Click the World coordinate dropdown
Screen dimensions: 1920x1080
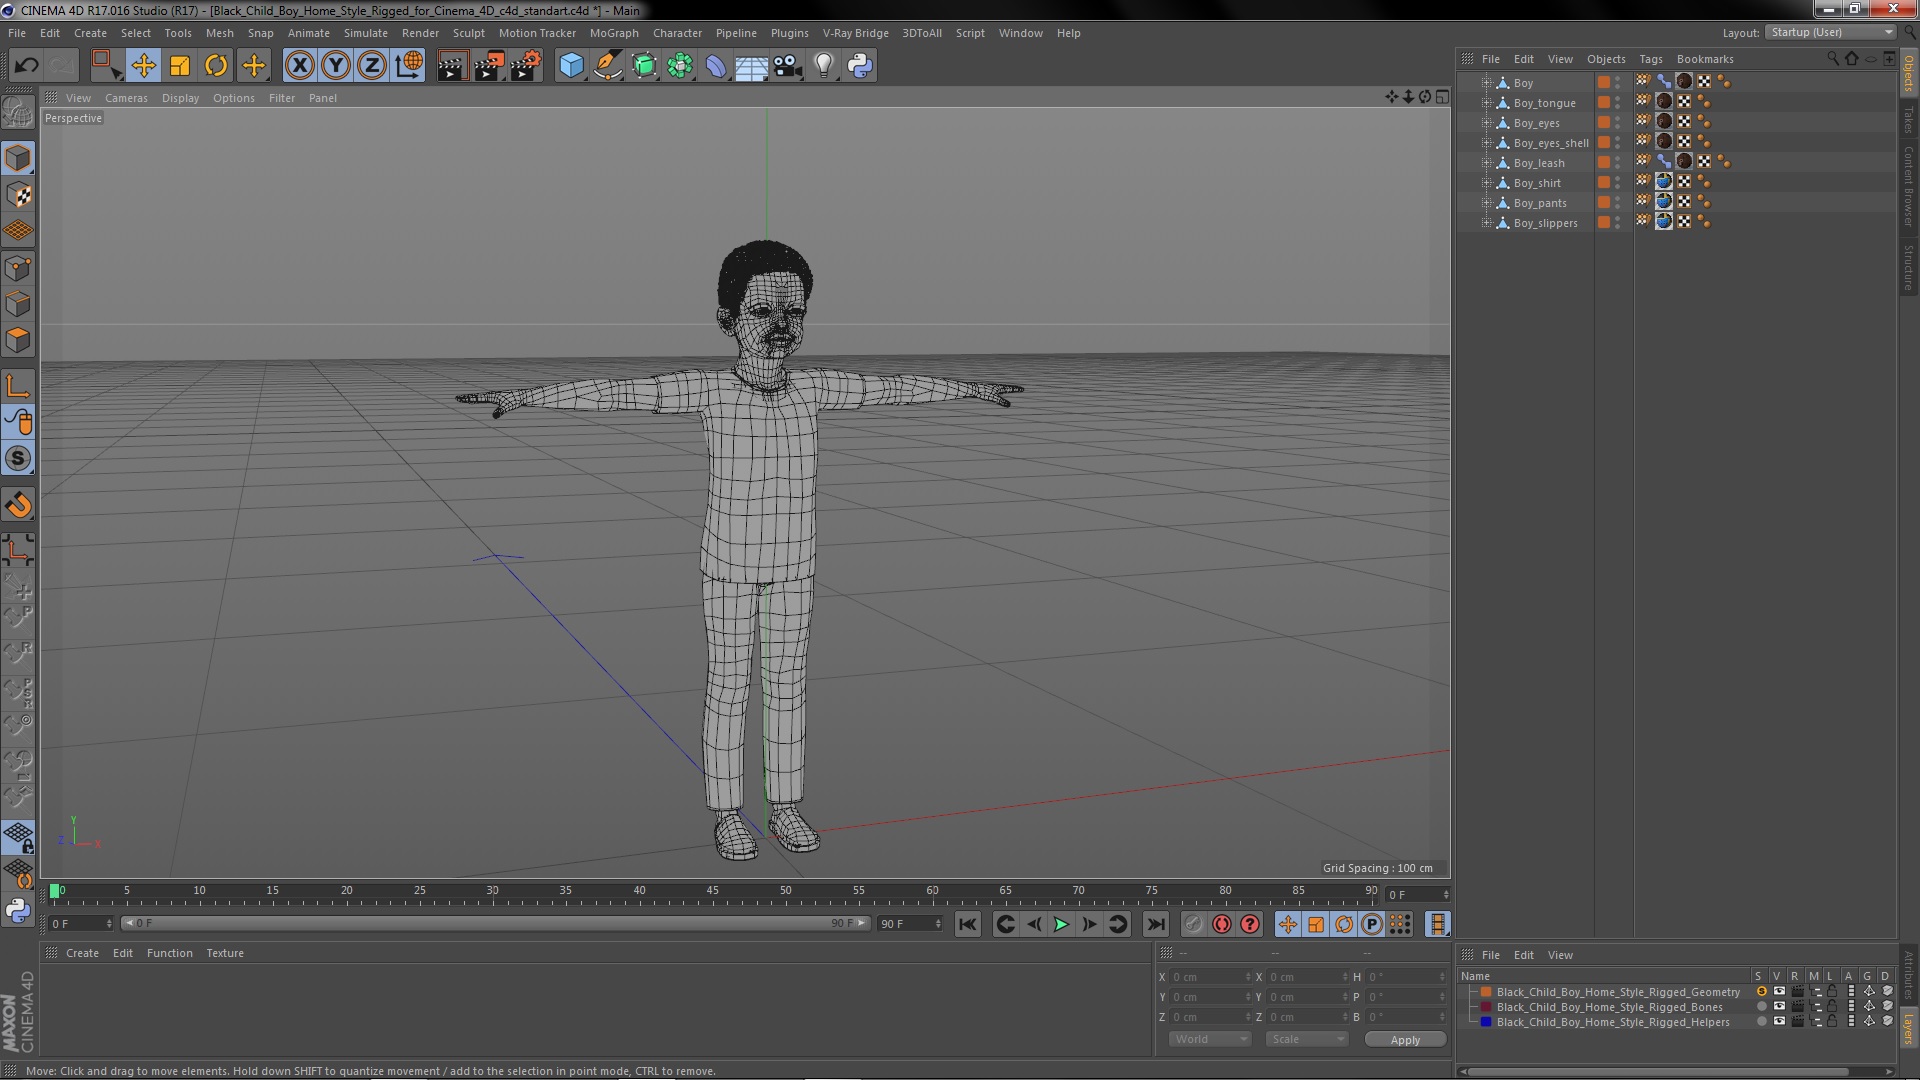[1205, 1039]
